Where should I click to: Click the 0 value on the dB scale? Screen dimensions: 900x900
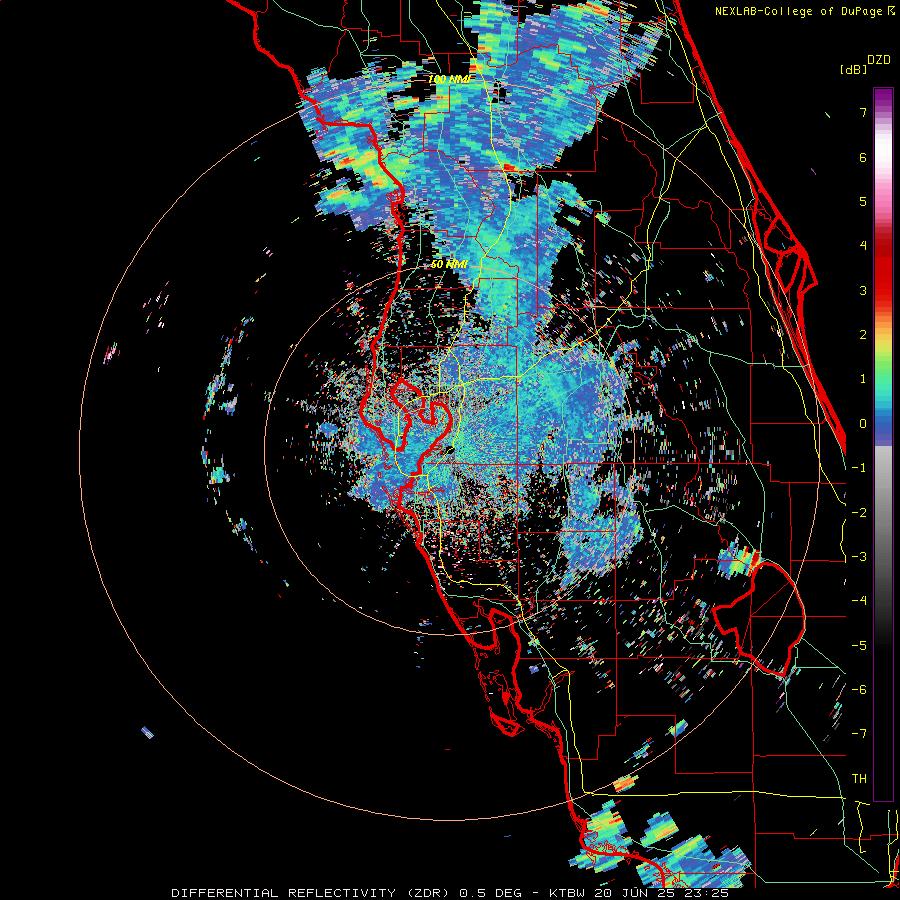coord(863,424)
